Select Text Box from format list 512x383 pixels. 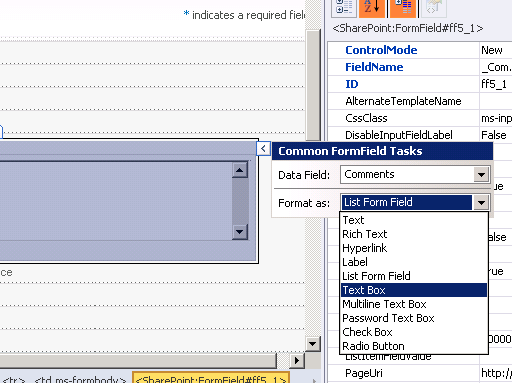(x=414, y=290)
